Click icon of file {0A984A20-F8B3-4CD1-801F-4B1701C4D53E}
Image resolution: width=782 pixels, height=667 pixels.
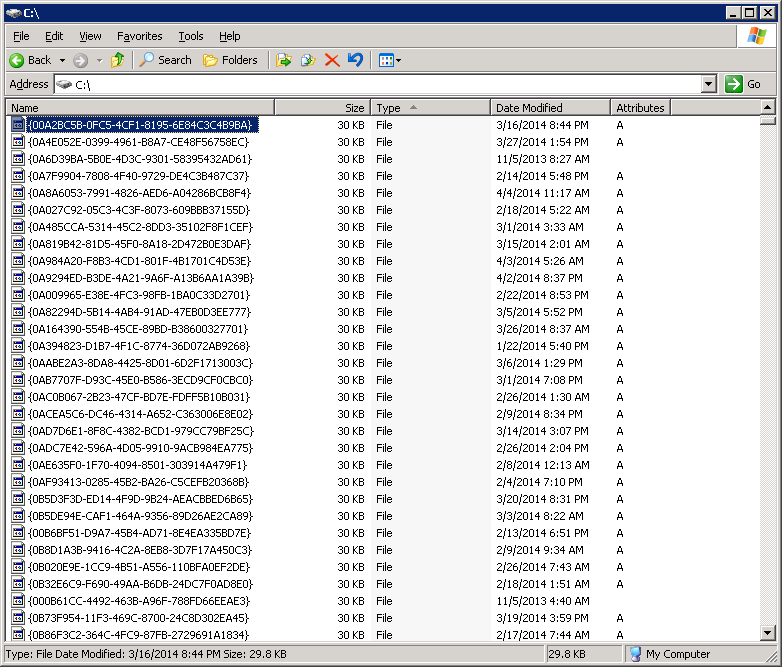(x=18, y=261)
